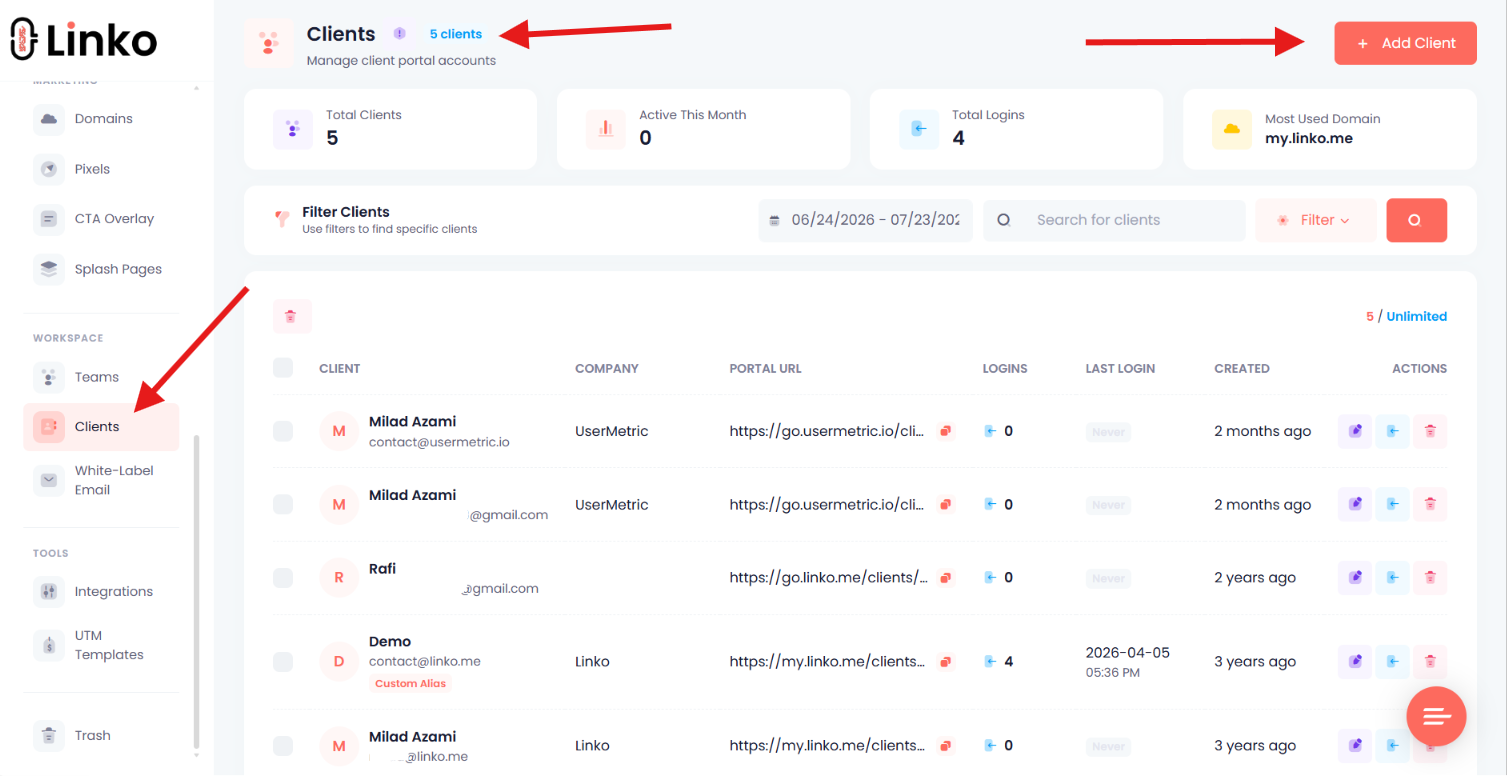Delete Milad Azami's @gmail.com client
This screenshot has height=776, width=1507.
tap(1430, 504)
